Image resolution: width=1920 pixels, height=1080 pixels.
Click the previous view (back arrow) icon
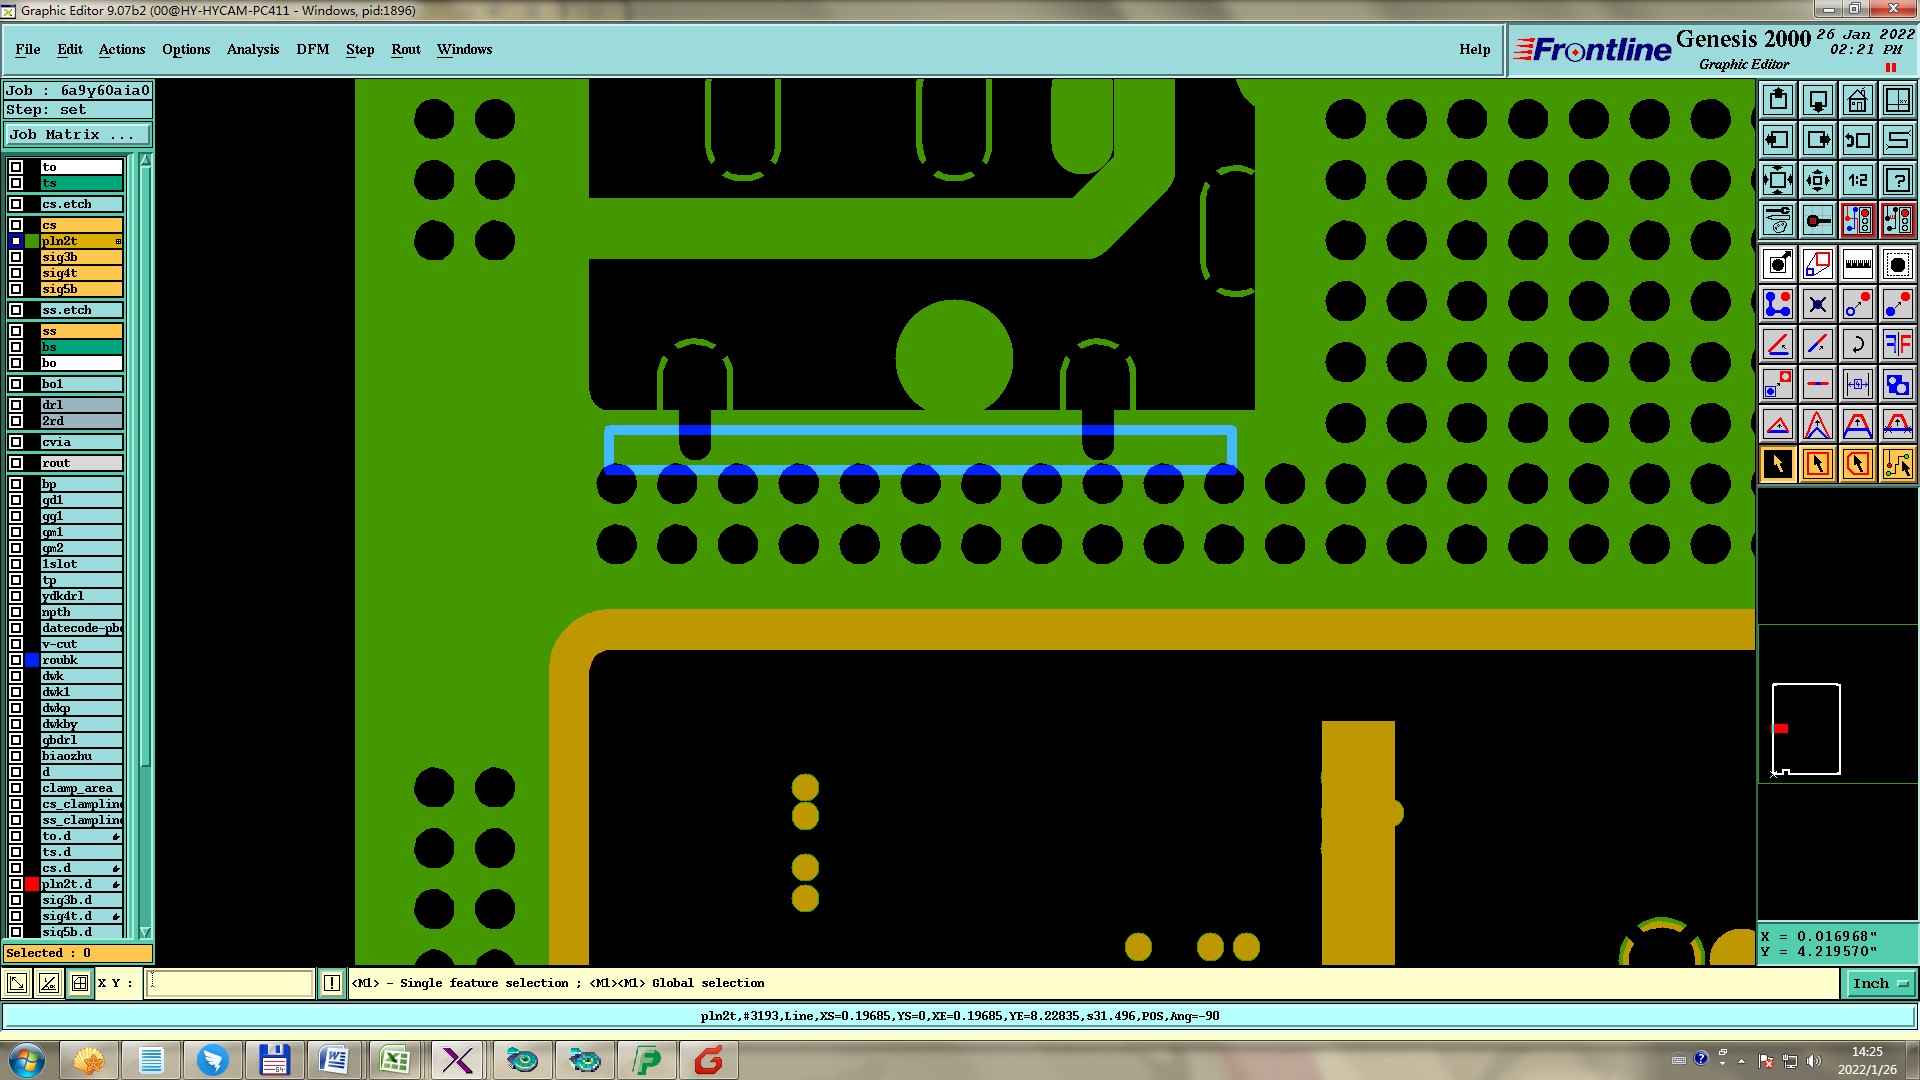tap(1858, 140)
